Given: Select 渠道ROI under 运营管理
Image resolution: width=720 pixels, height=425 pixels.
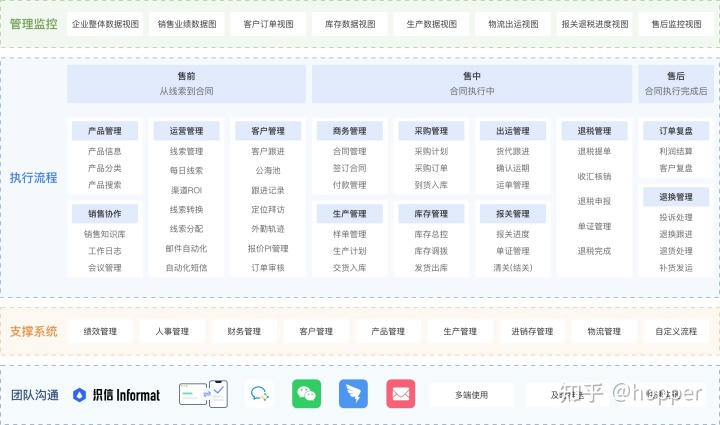Looking at the screenshot, I should point(186,190).
